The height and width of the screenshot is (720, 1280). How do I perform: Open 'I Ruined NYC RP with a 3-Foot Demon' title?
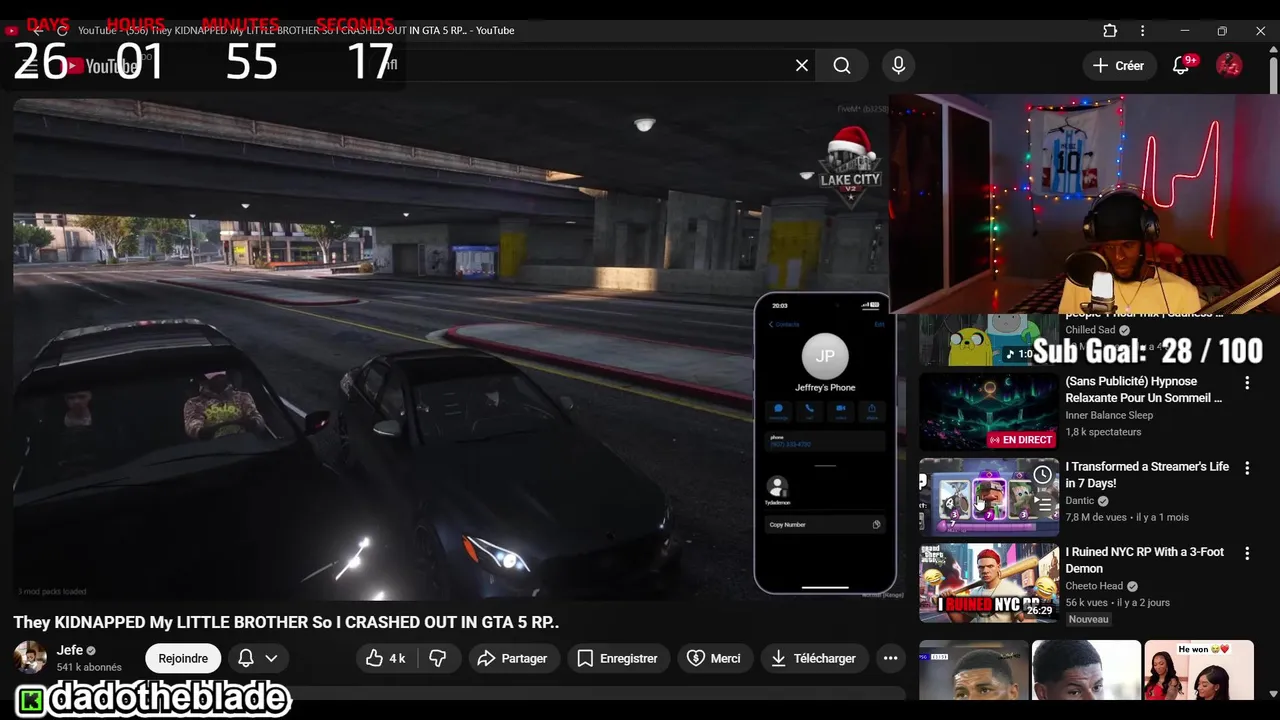(x=1145, y=560)
